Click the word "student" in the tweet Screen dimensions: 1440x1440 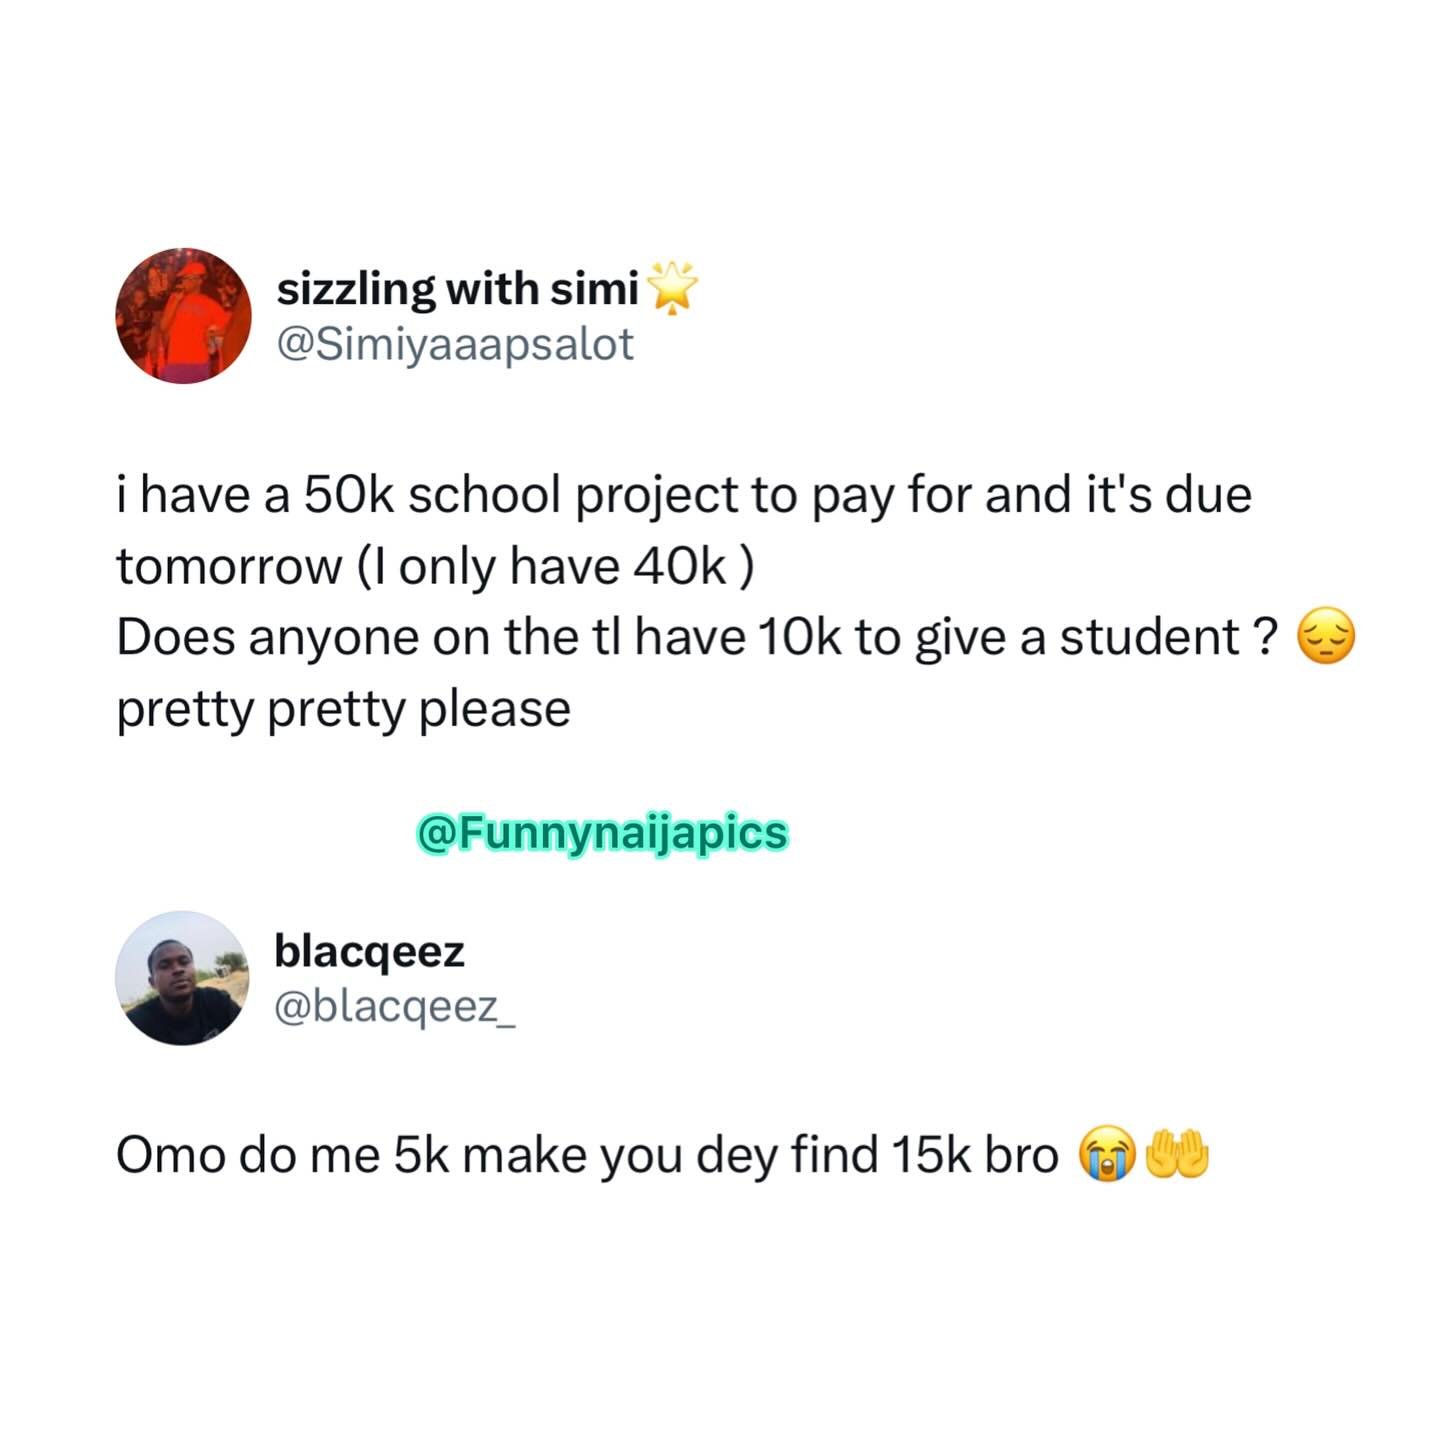(1149, 639)
